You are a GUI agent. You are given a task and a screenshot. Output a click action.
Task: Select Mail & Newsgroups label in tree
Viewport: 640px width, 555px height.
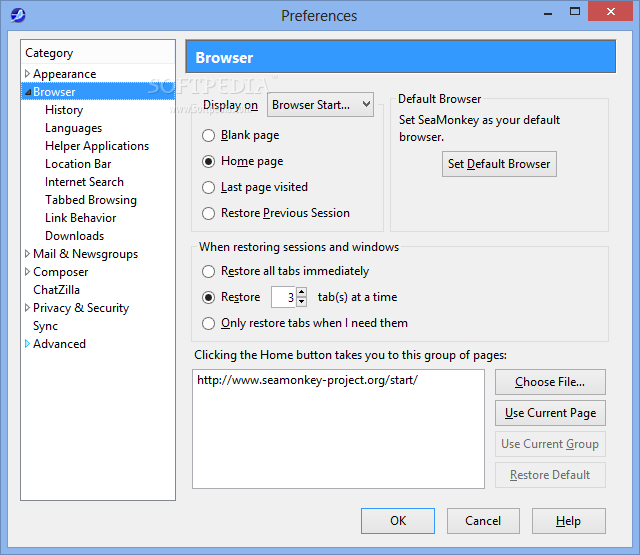tap(85, 254)
